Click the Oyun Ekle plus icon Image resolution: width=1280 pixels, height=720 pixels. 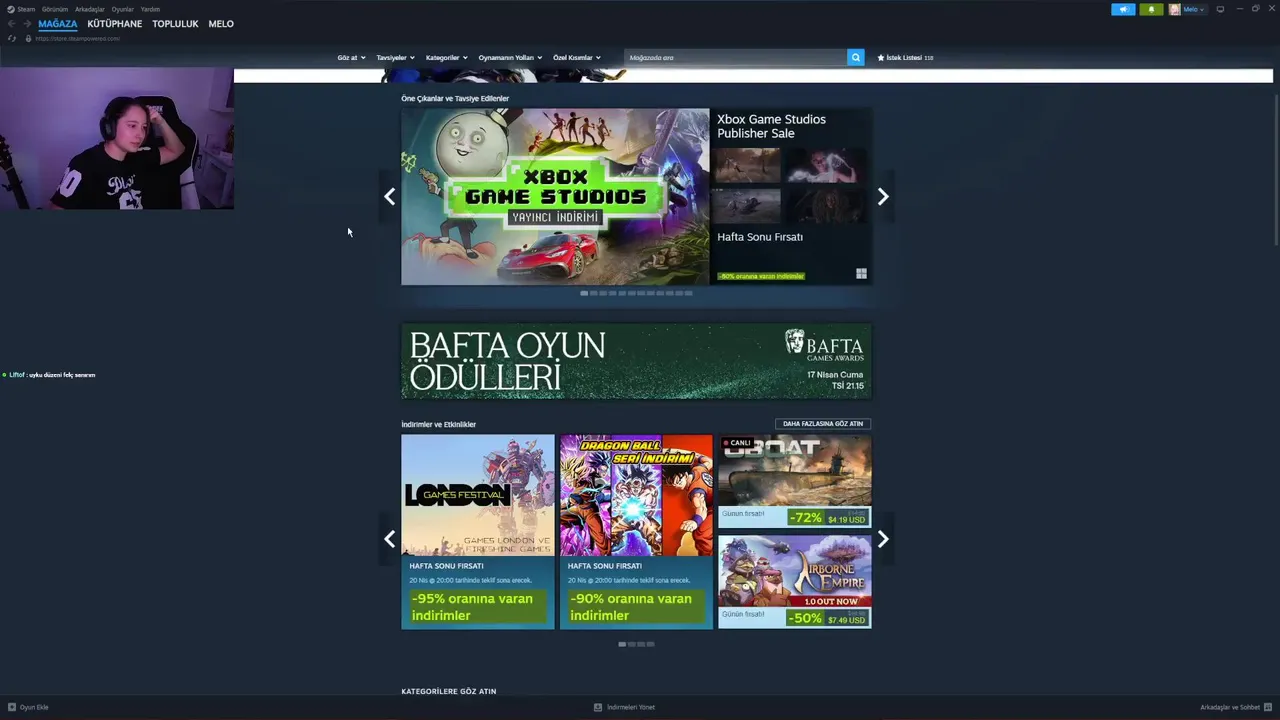coord(12,707)
